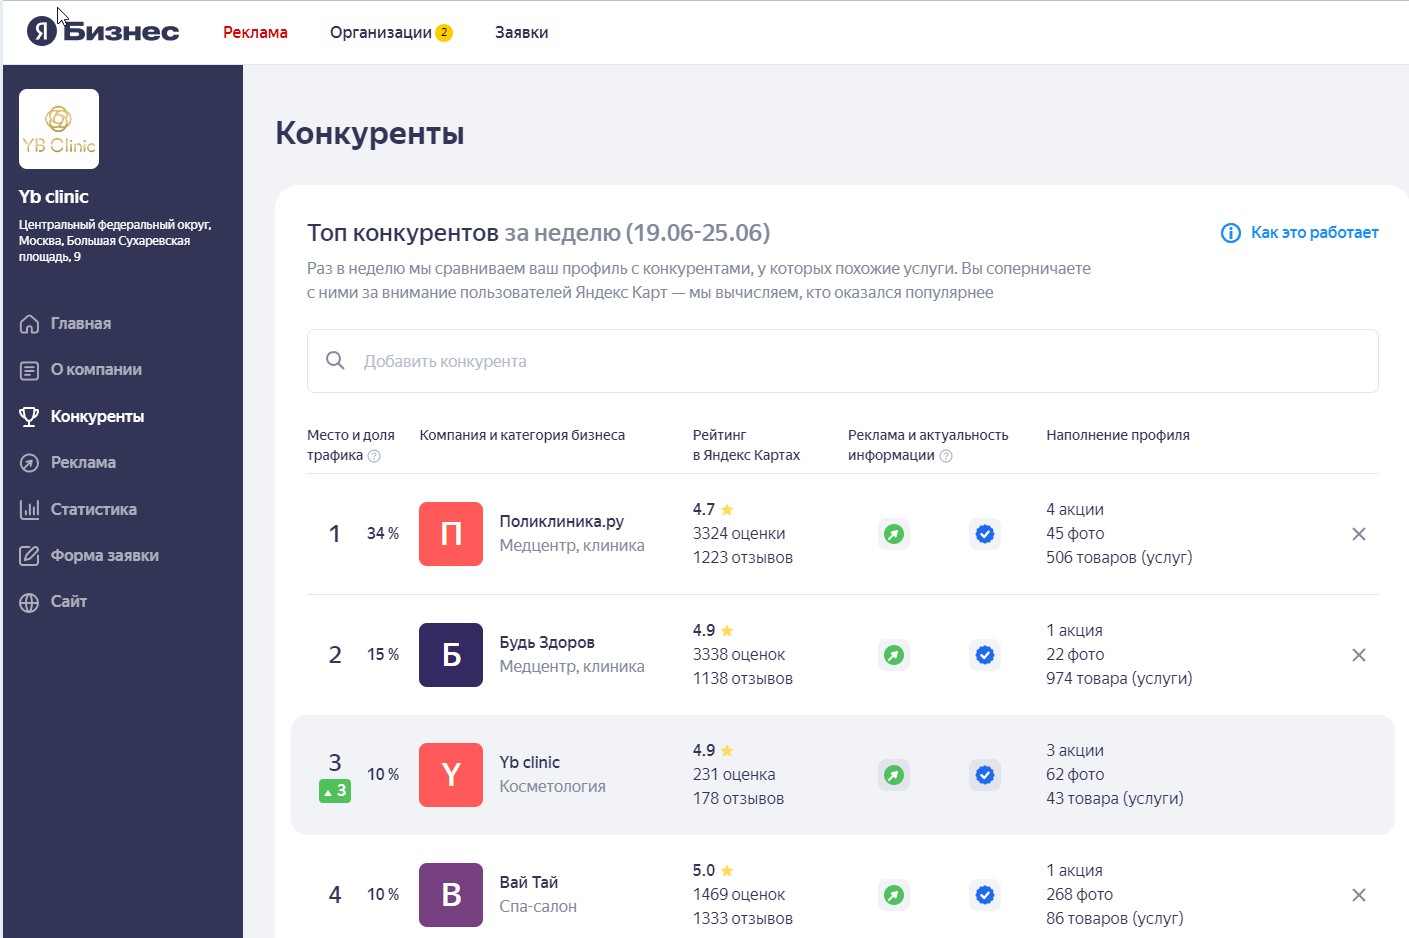Open the Как это работает help link
This screenshot has height=938, width=1409.
(x=1314, y=232)
